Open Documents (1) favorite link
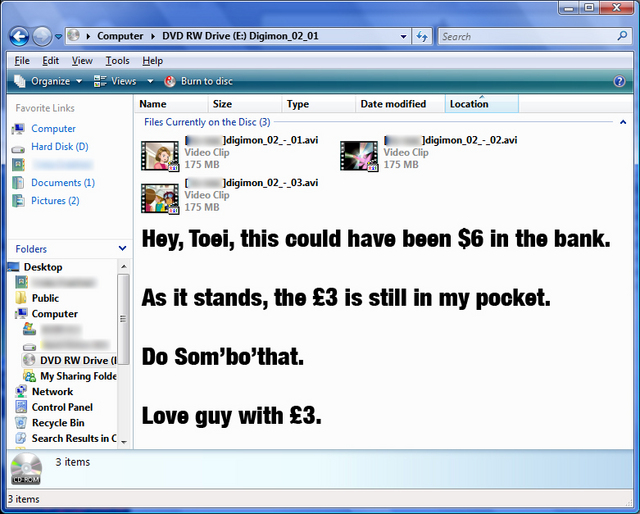The image size is (640, 514). (63, 182)
